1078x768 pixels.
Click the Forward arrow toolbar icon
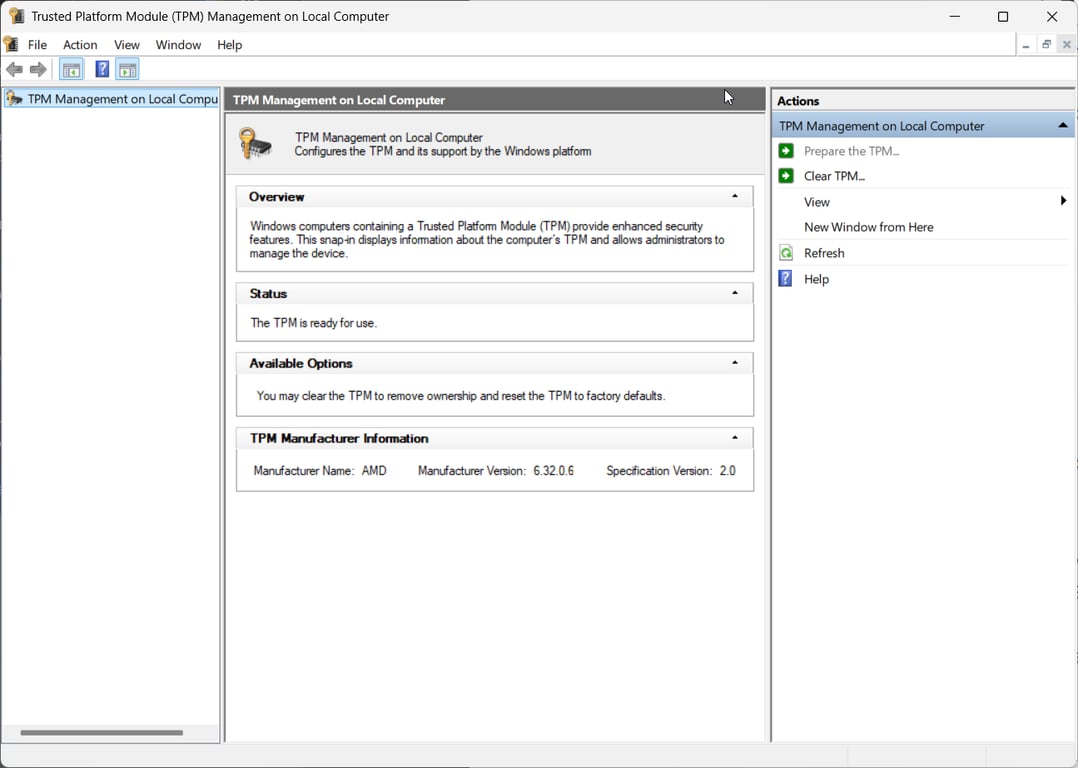(38, 69)
